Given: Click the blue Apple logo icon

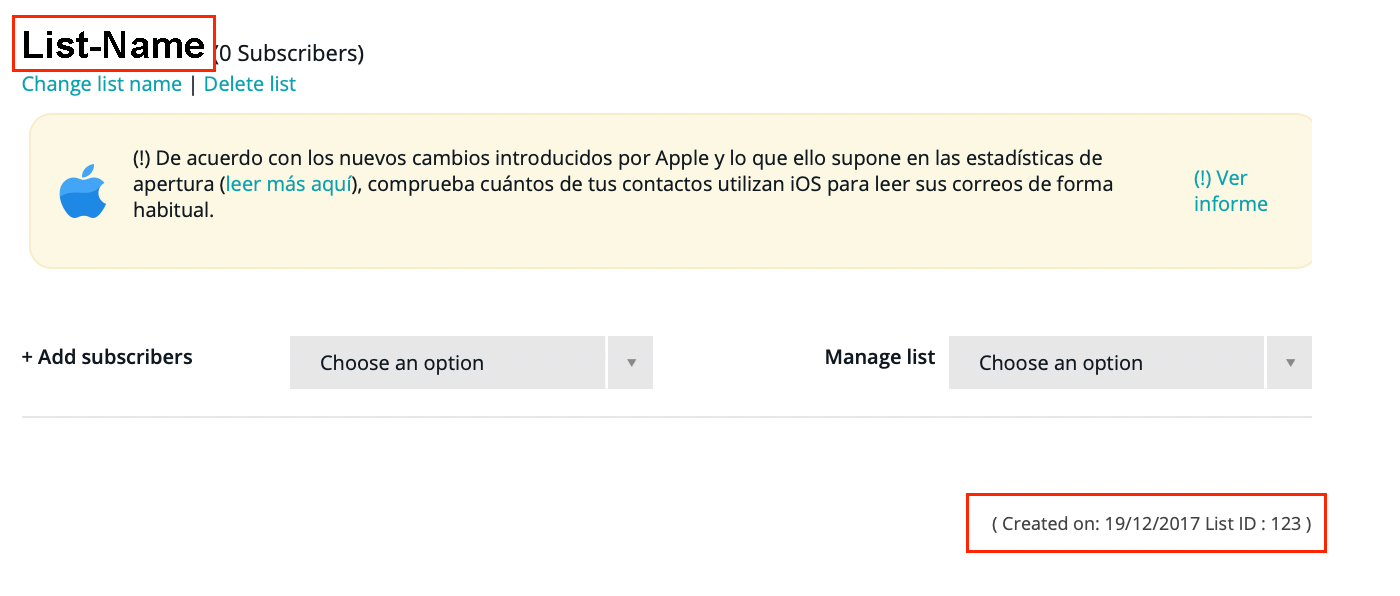Looking at the screenshot, I should [83, 191].
